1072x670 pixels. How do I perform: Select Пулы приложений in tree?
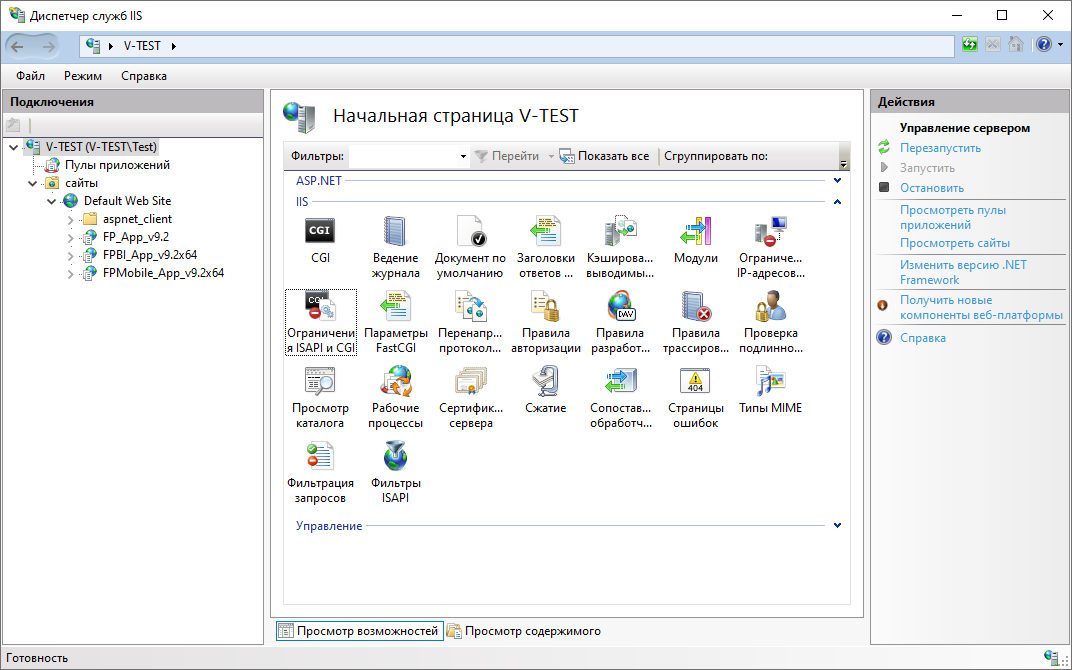click(117, 165)
